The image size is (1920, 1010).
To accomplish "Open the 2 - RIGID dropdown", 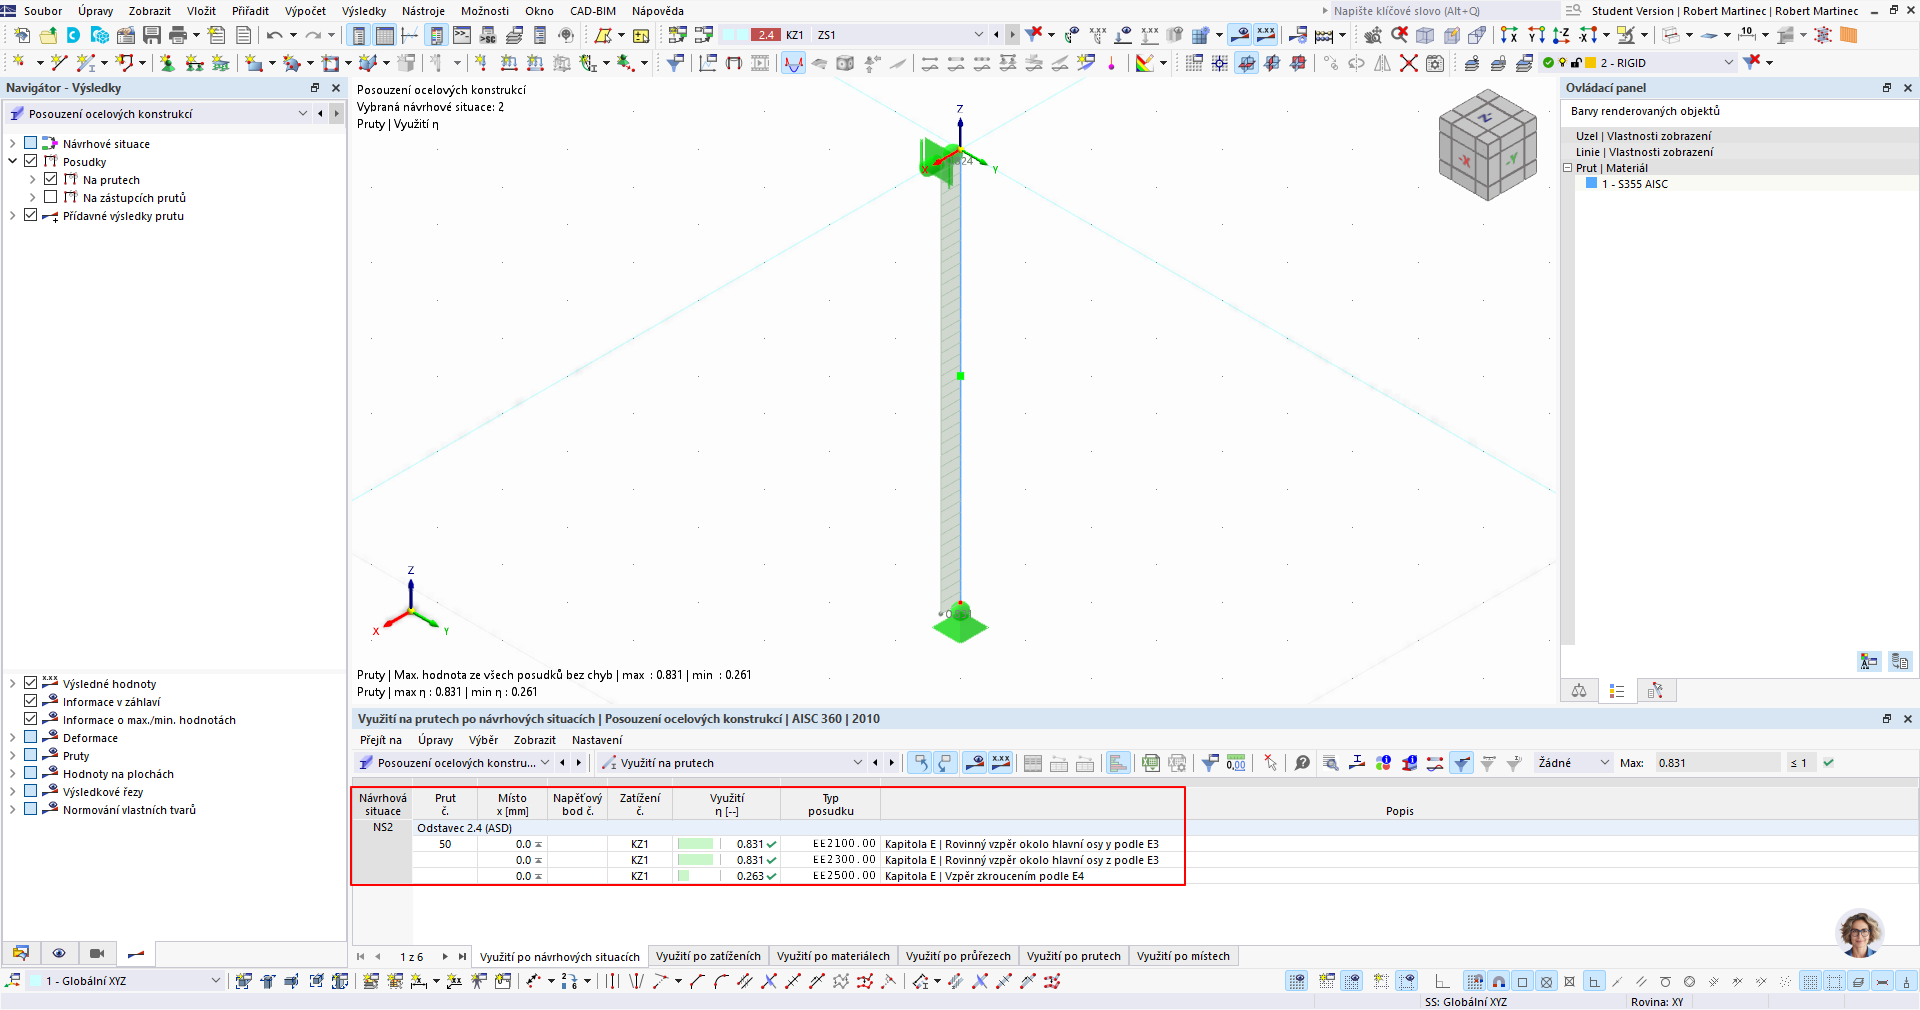I will 1729,62.
